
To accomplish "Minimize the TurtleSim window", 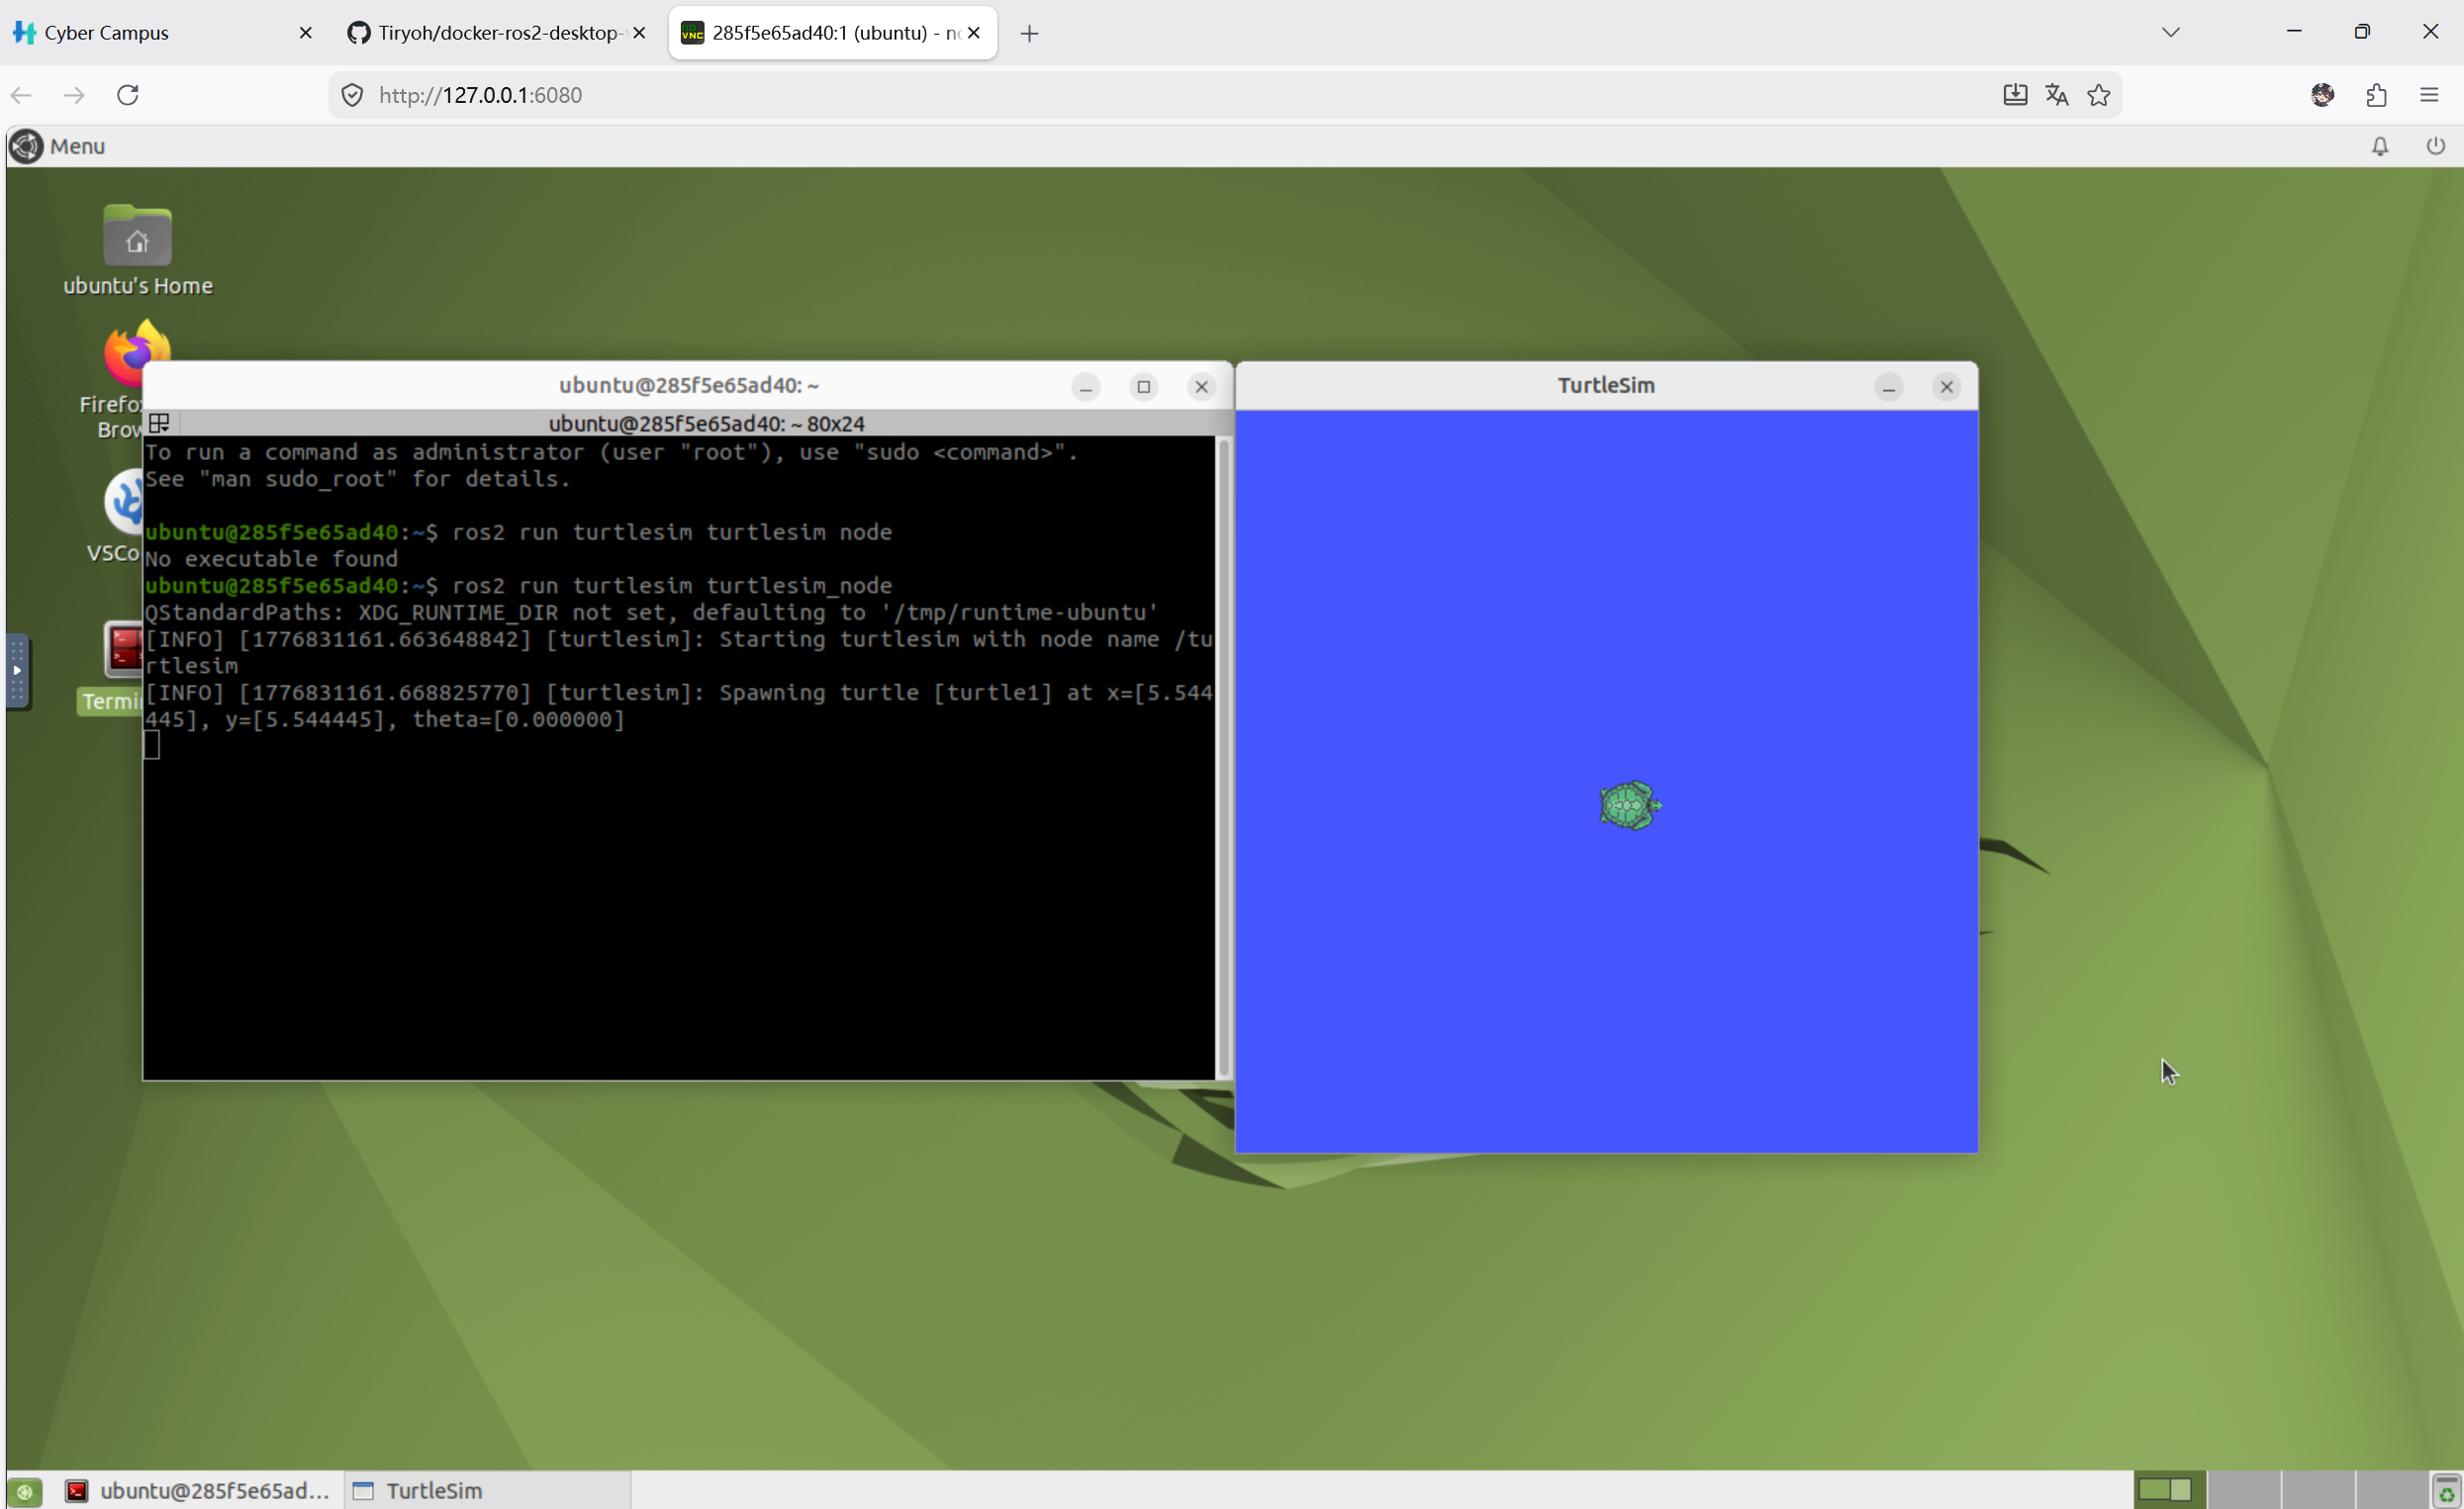I will (x=1888, y=387).
